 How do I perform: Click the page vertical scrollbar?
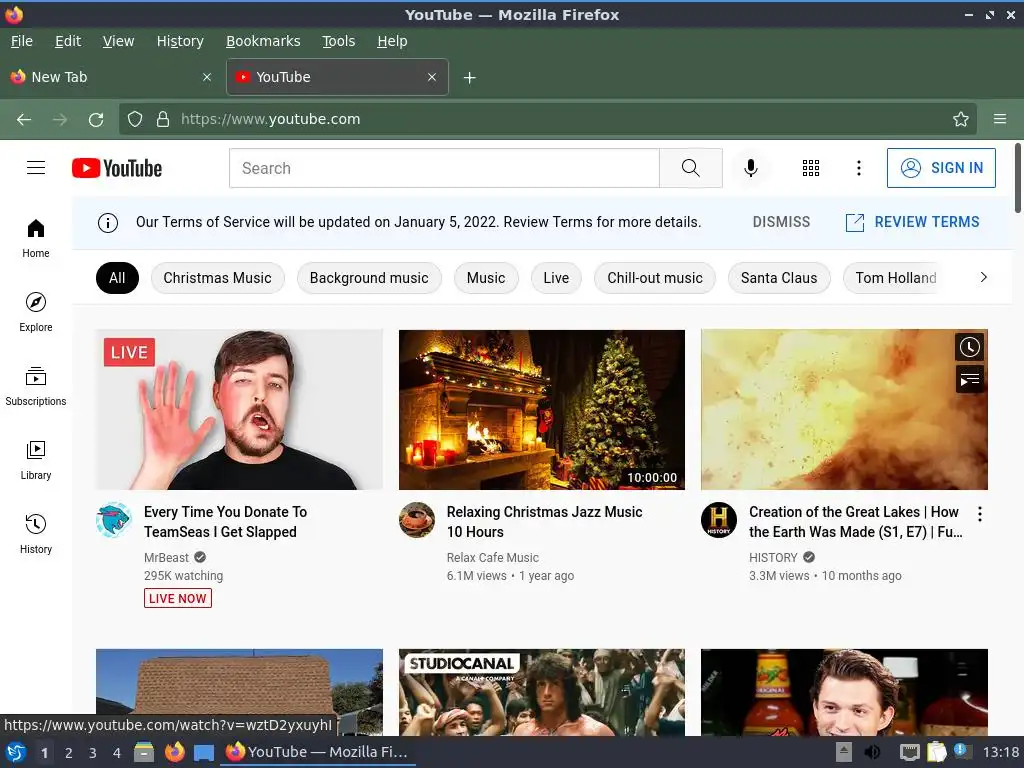click(1017, 178)
